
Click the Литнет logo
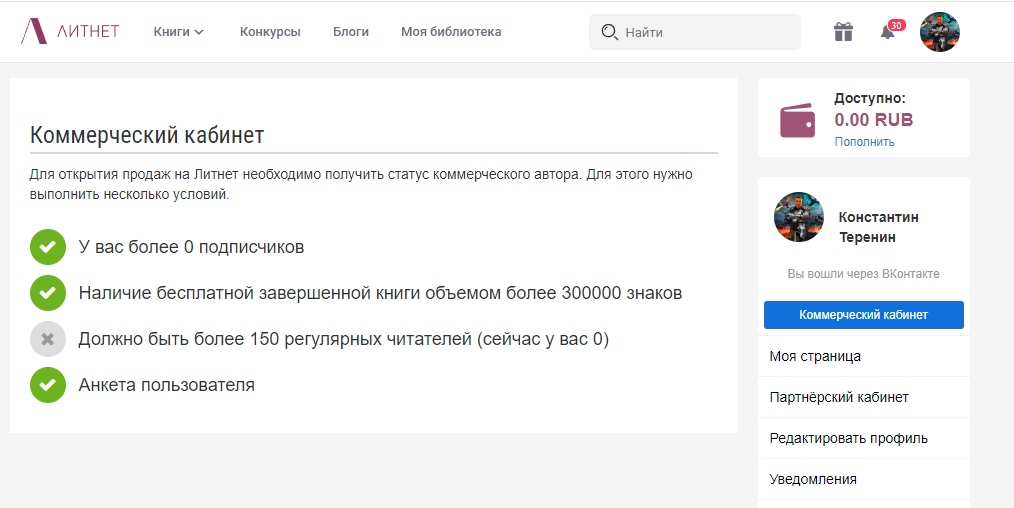70,31
